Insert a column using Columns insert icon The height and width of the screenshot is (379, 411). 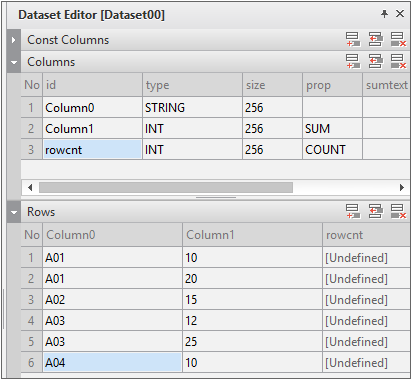tap(375, 61)
